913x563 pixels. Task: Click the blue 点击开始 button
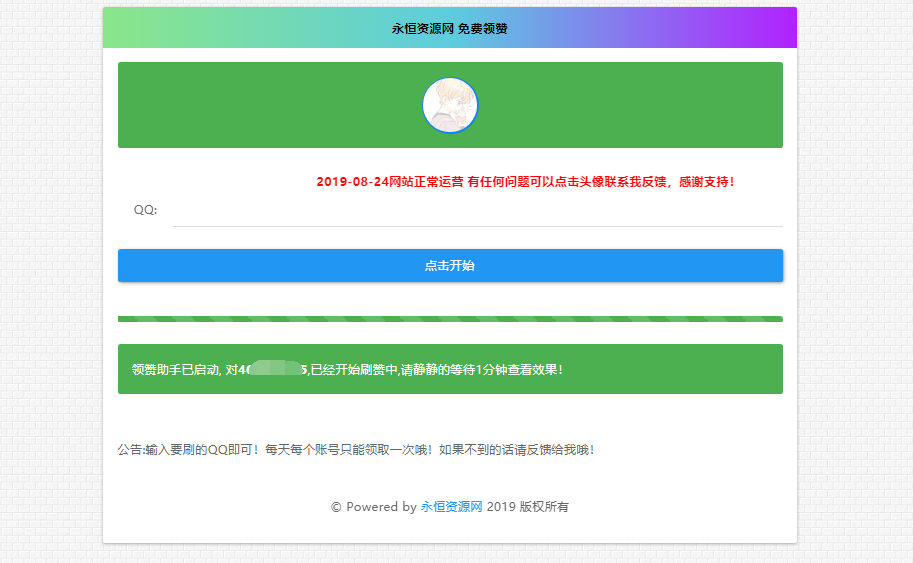coord(450,265)
